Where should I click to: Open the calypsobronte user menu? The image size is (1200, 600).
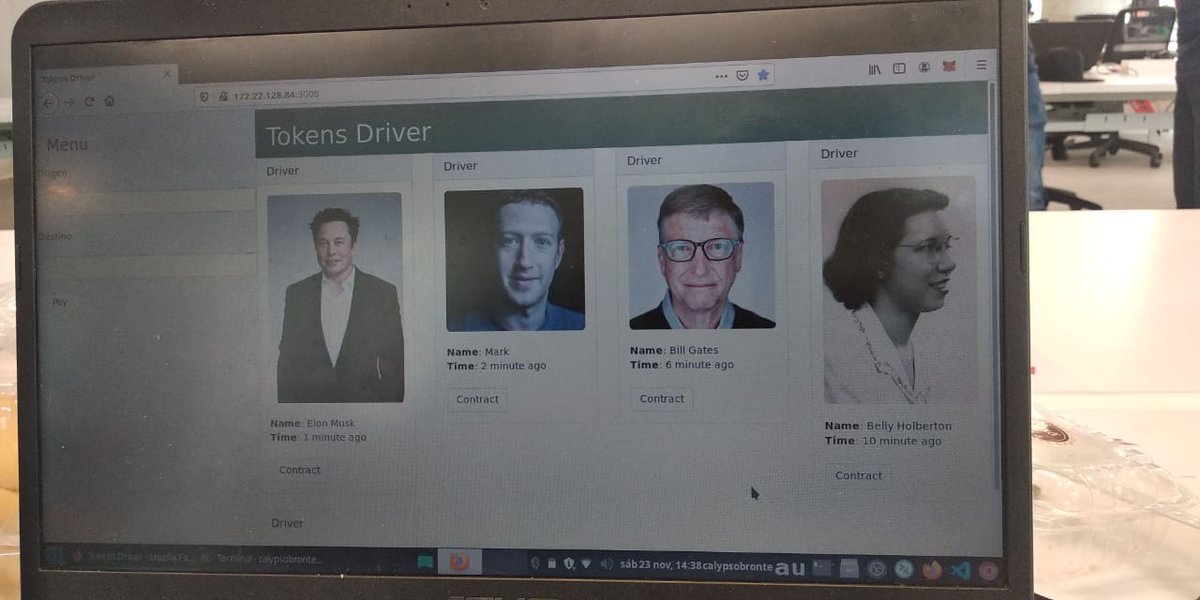coord(738,567)
